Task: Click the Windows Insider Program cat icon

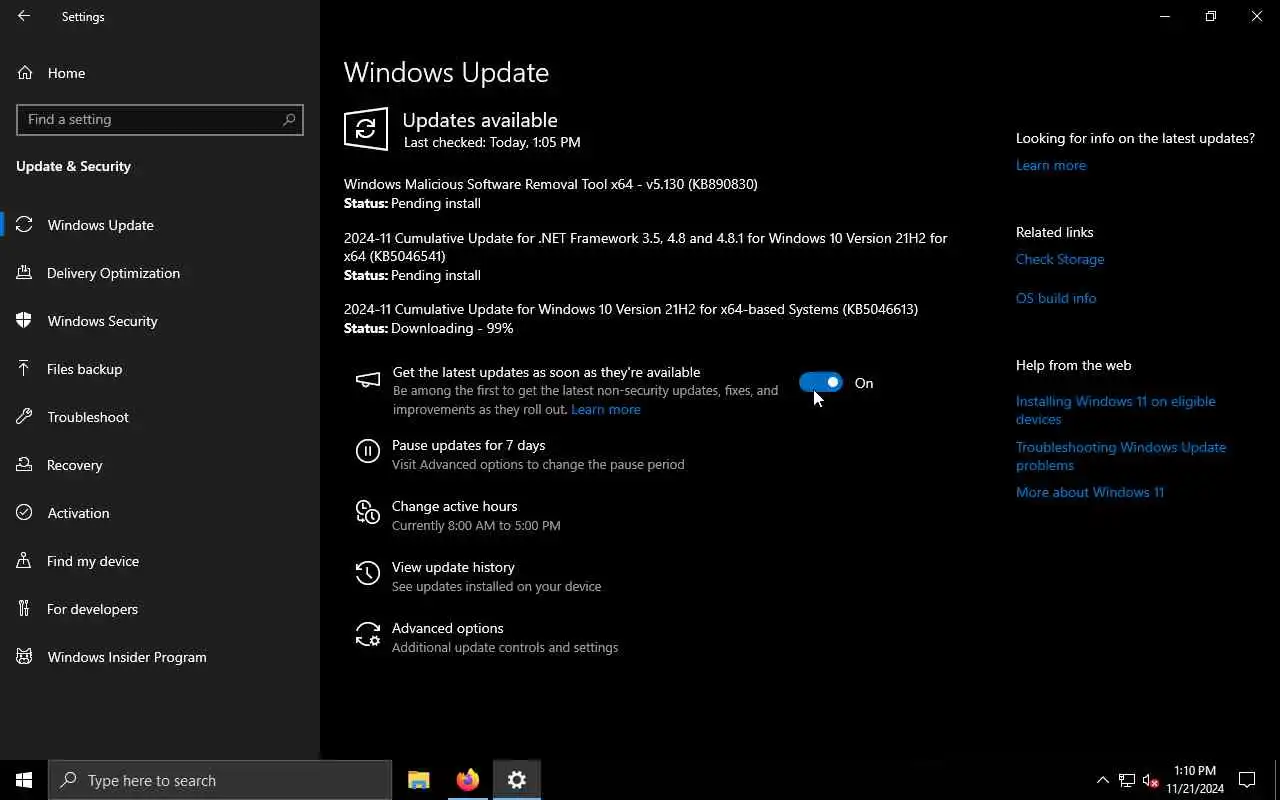Action: pos(25,657)
